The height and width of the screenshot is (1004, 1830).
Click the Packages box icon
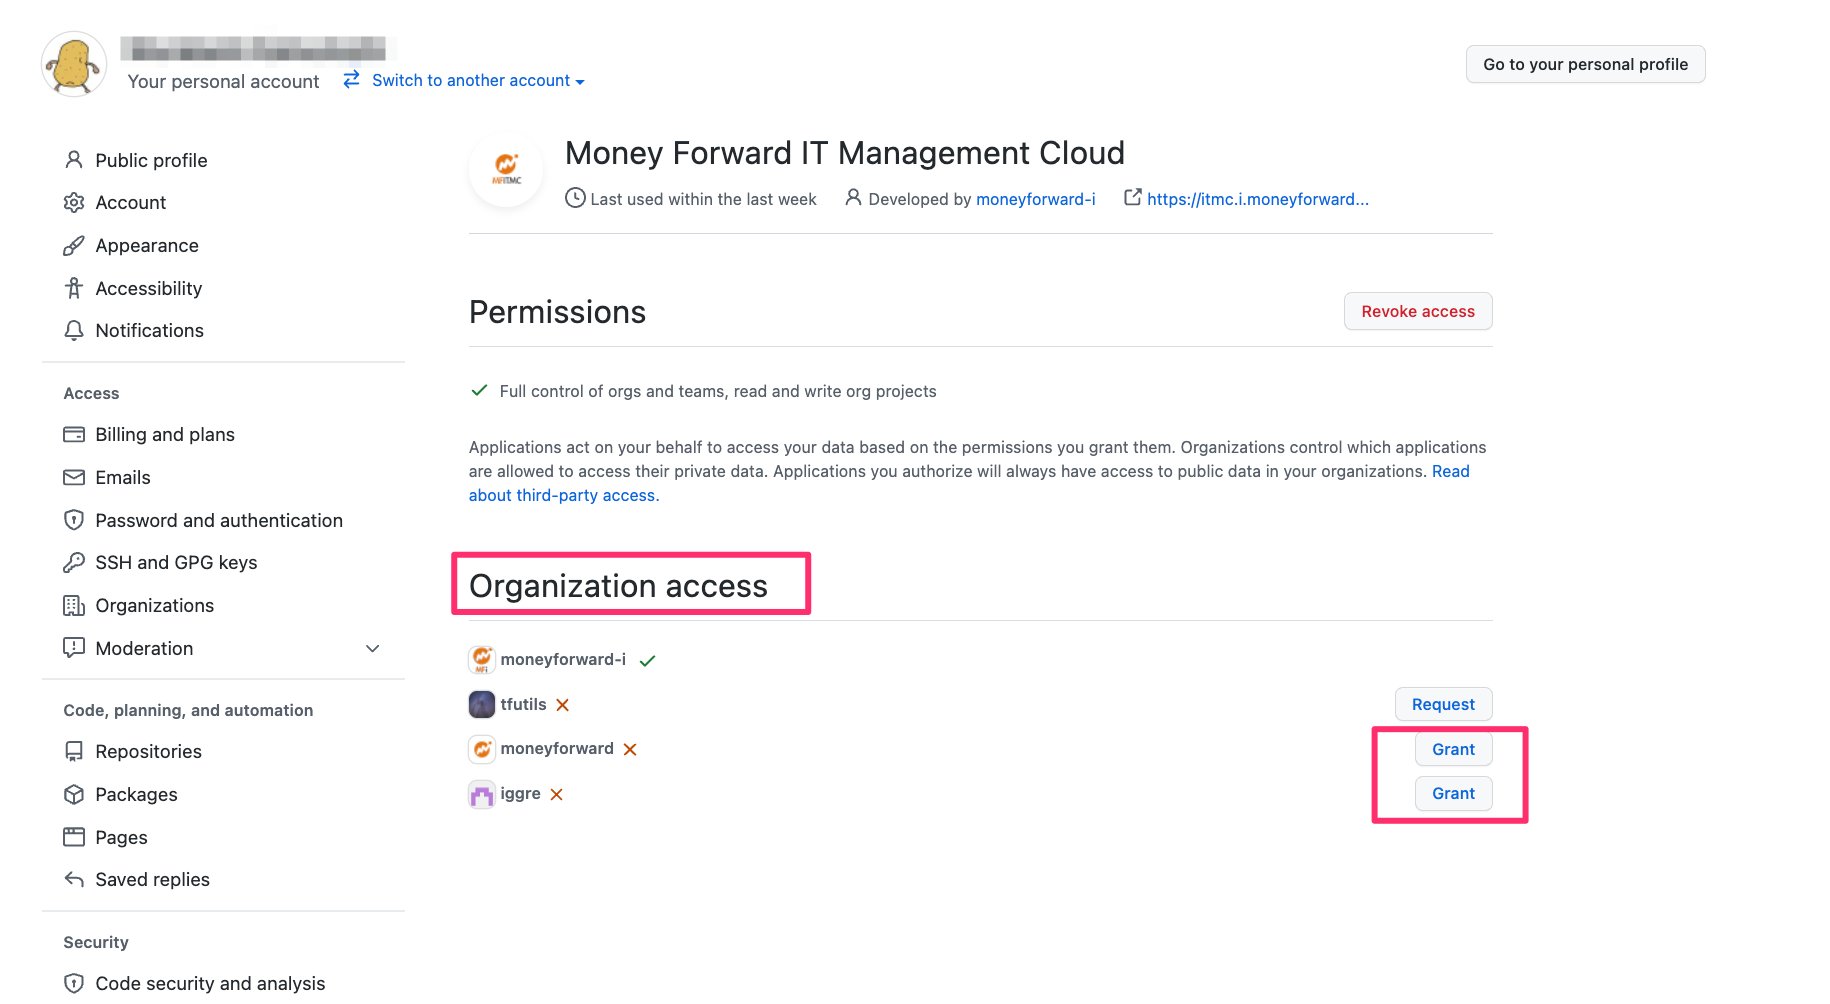tap(74, 794)
